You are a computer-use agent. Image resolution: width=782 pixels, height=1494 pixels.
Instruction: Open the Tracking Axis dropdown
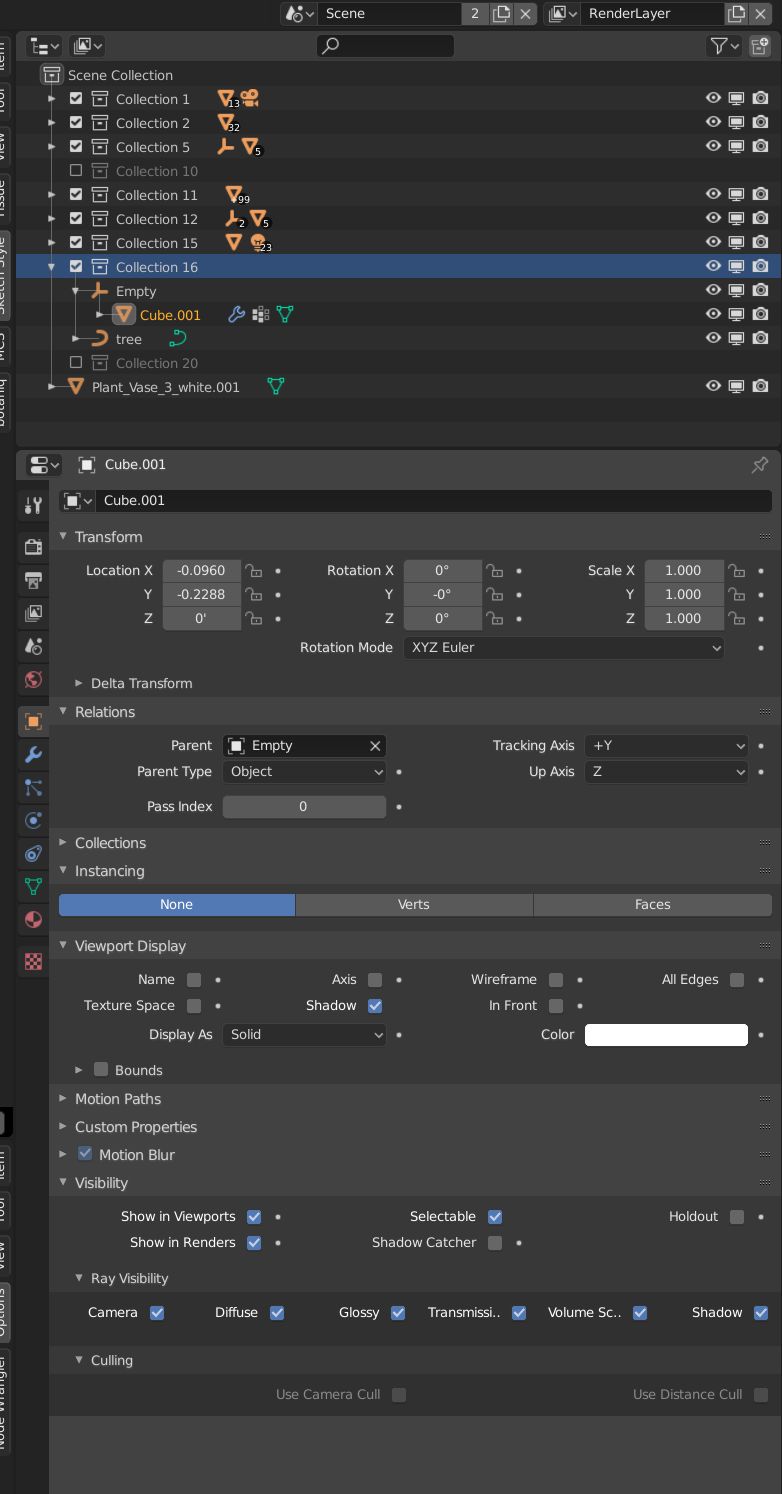pyautogui.click(x=666, y=746)
